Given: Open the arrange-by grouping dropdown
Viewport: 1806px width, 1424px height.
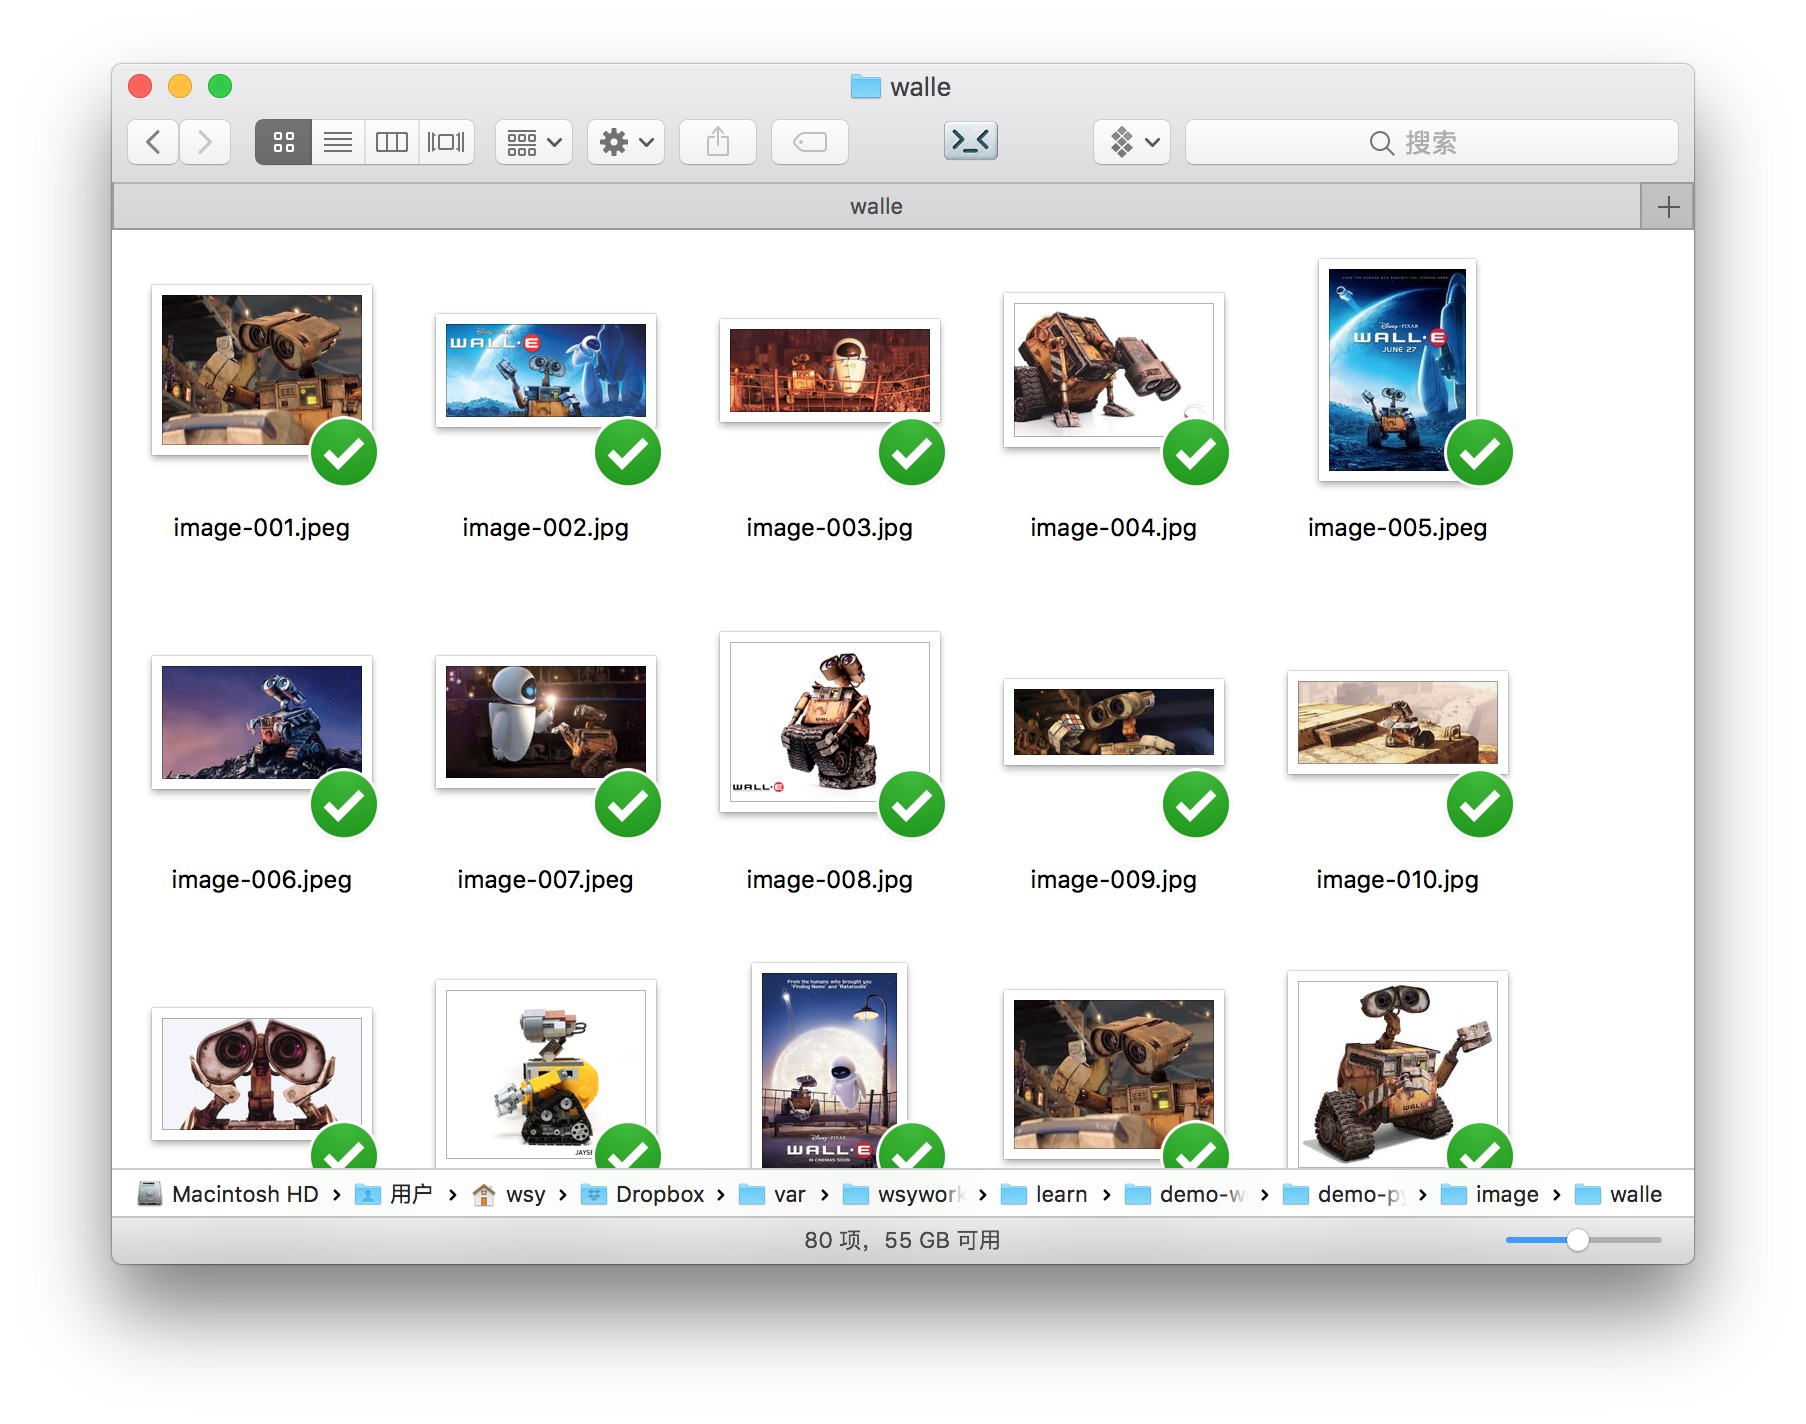Looking at the screenshot, I should (533, 142).
